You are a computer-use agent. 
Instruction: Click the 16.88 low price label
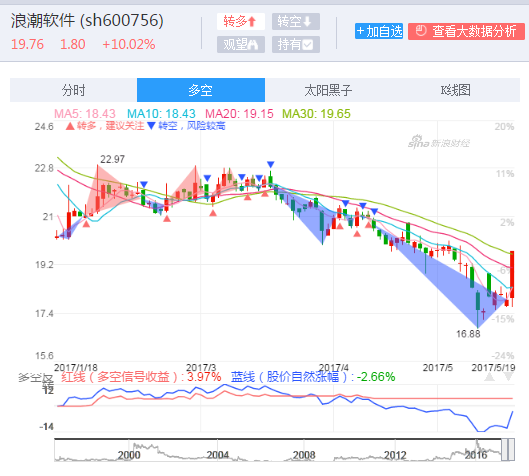pyautogui.click(x=468, y=334)
